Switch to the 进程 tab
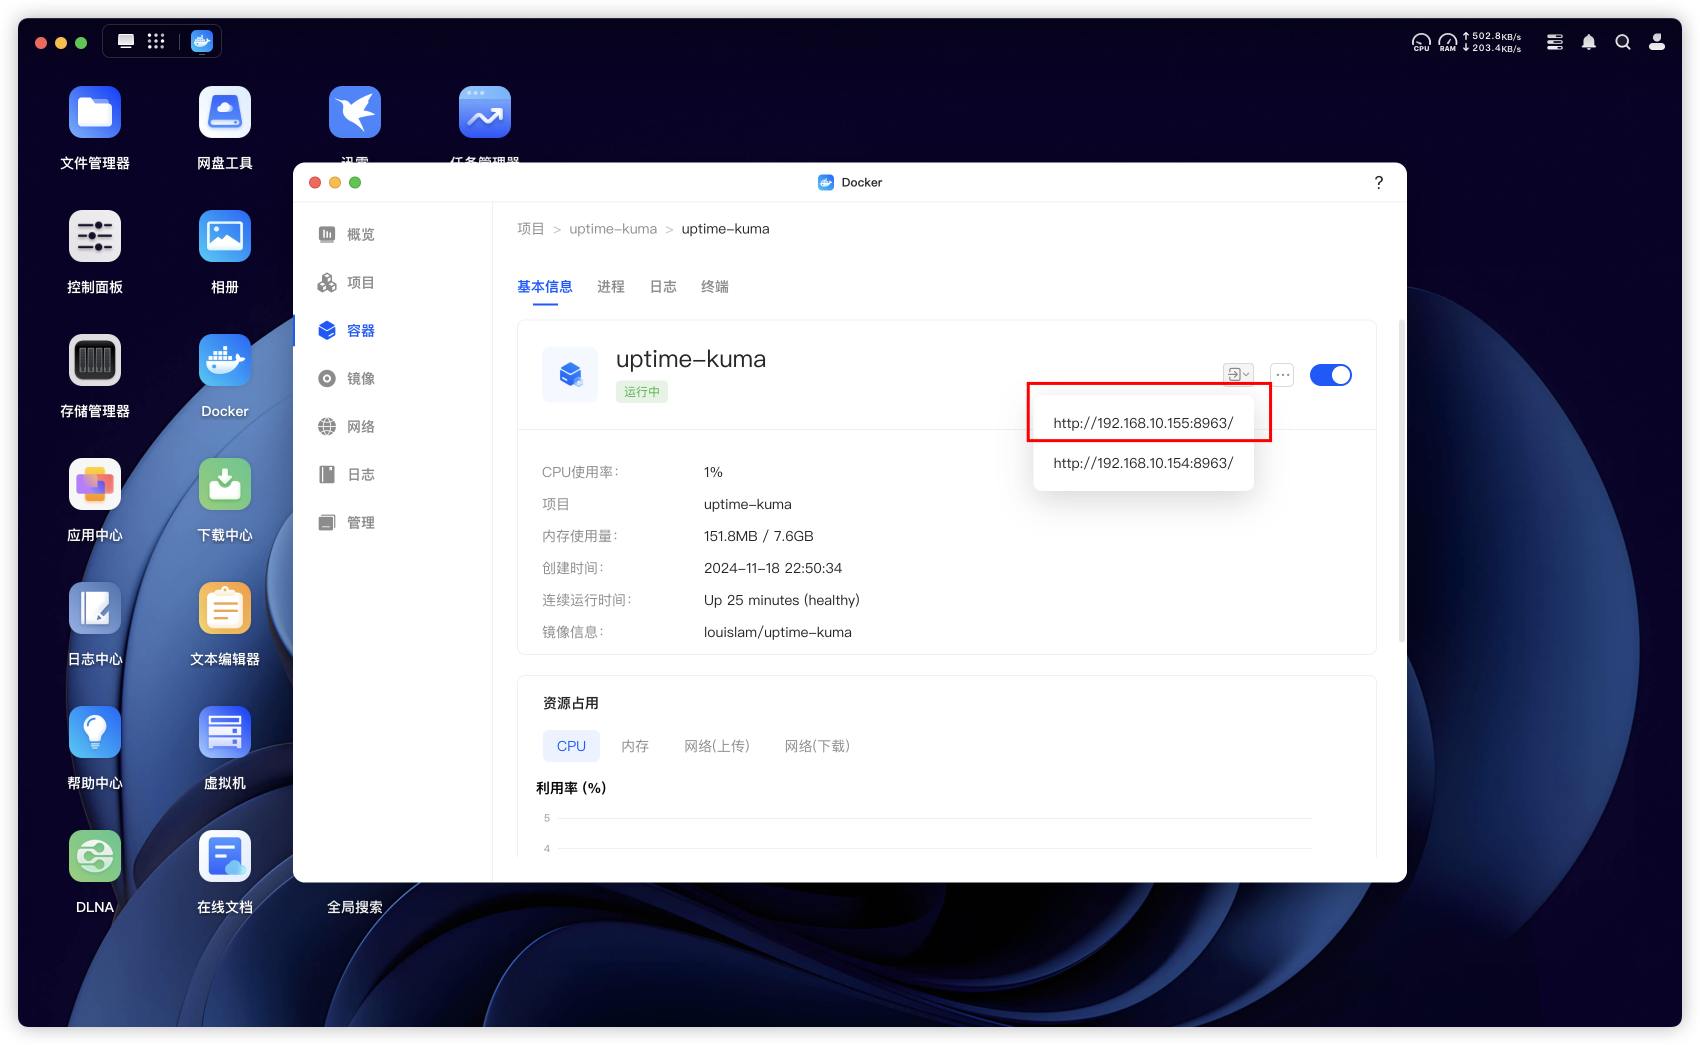The image size is (1700, 1045). (x=611, y=287)
